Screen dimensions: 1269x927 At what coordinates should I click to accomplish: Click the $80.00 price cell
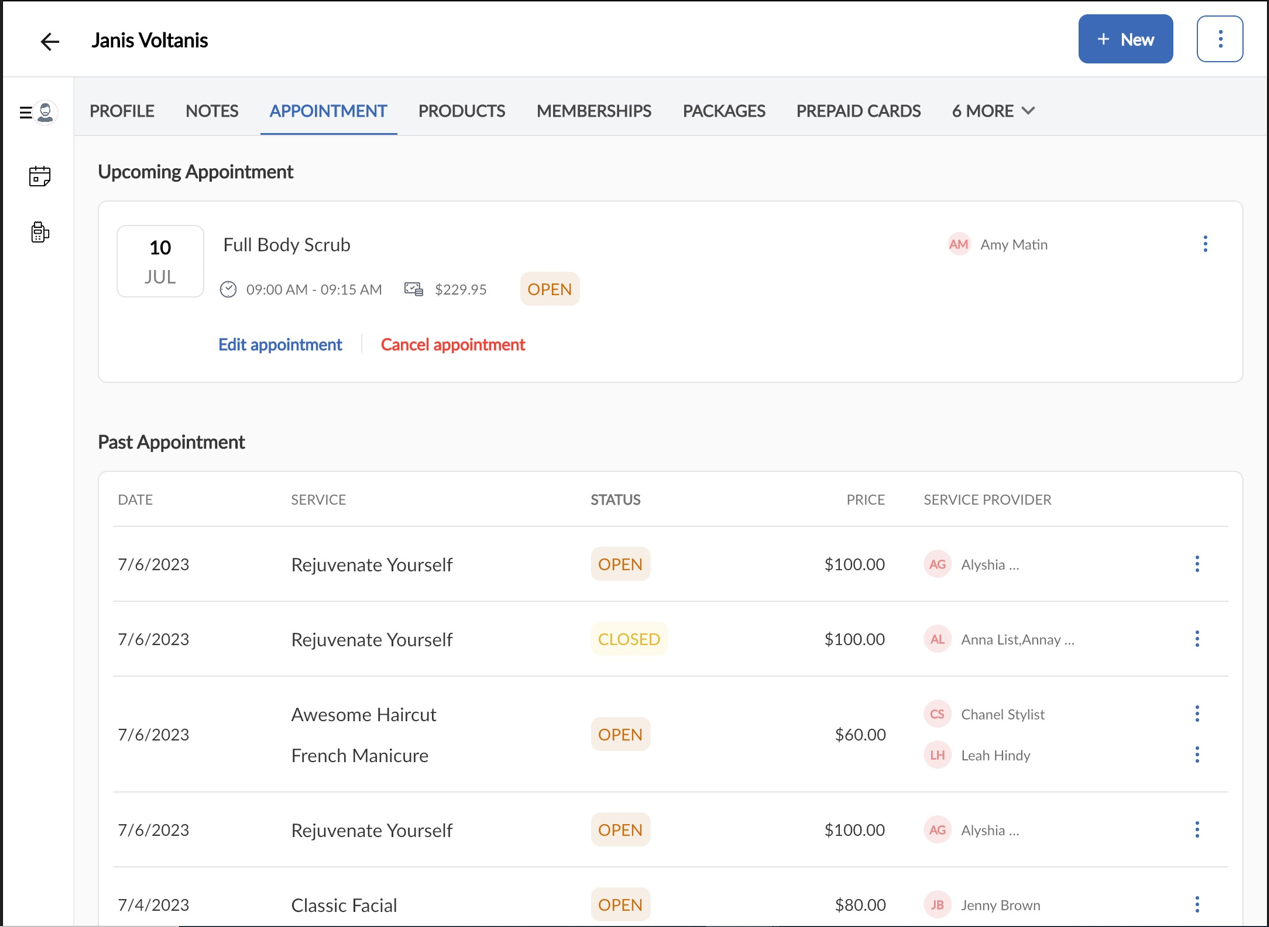tap(860, 905)
